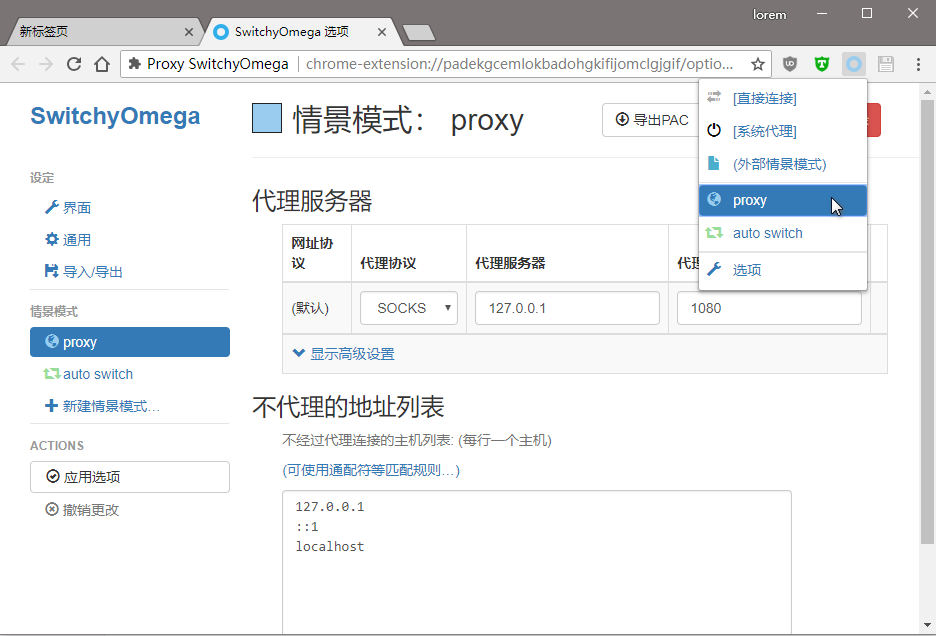
Task: Click the SwitchyOmega logo heading
Action: pos(115,115)
